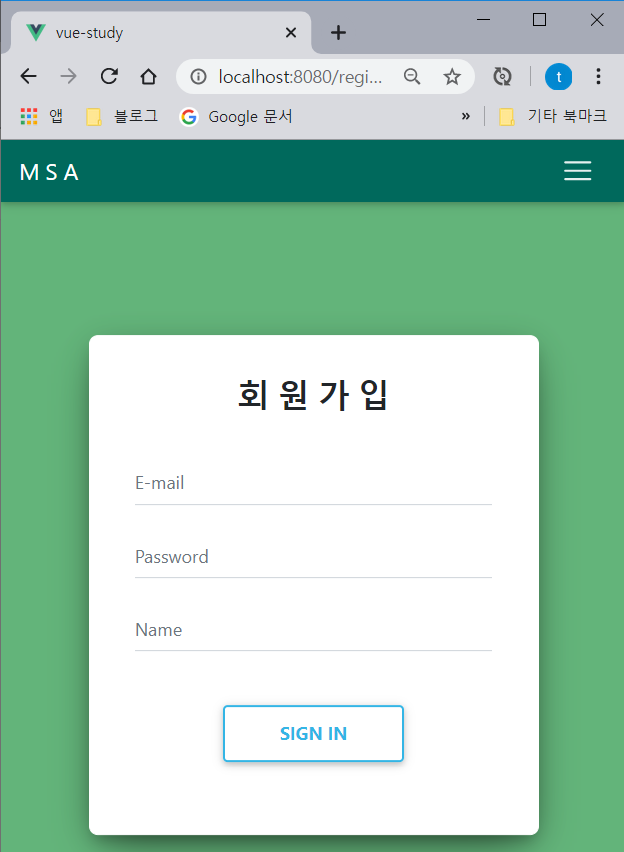Open the hamburger navigation menu

(x=577, y=171)
